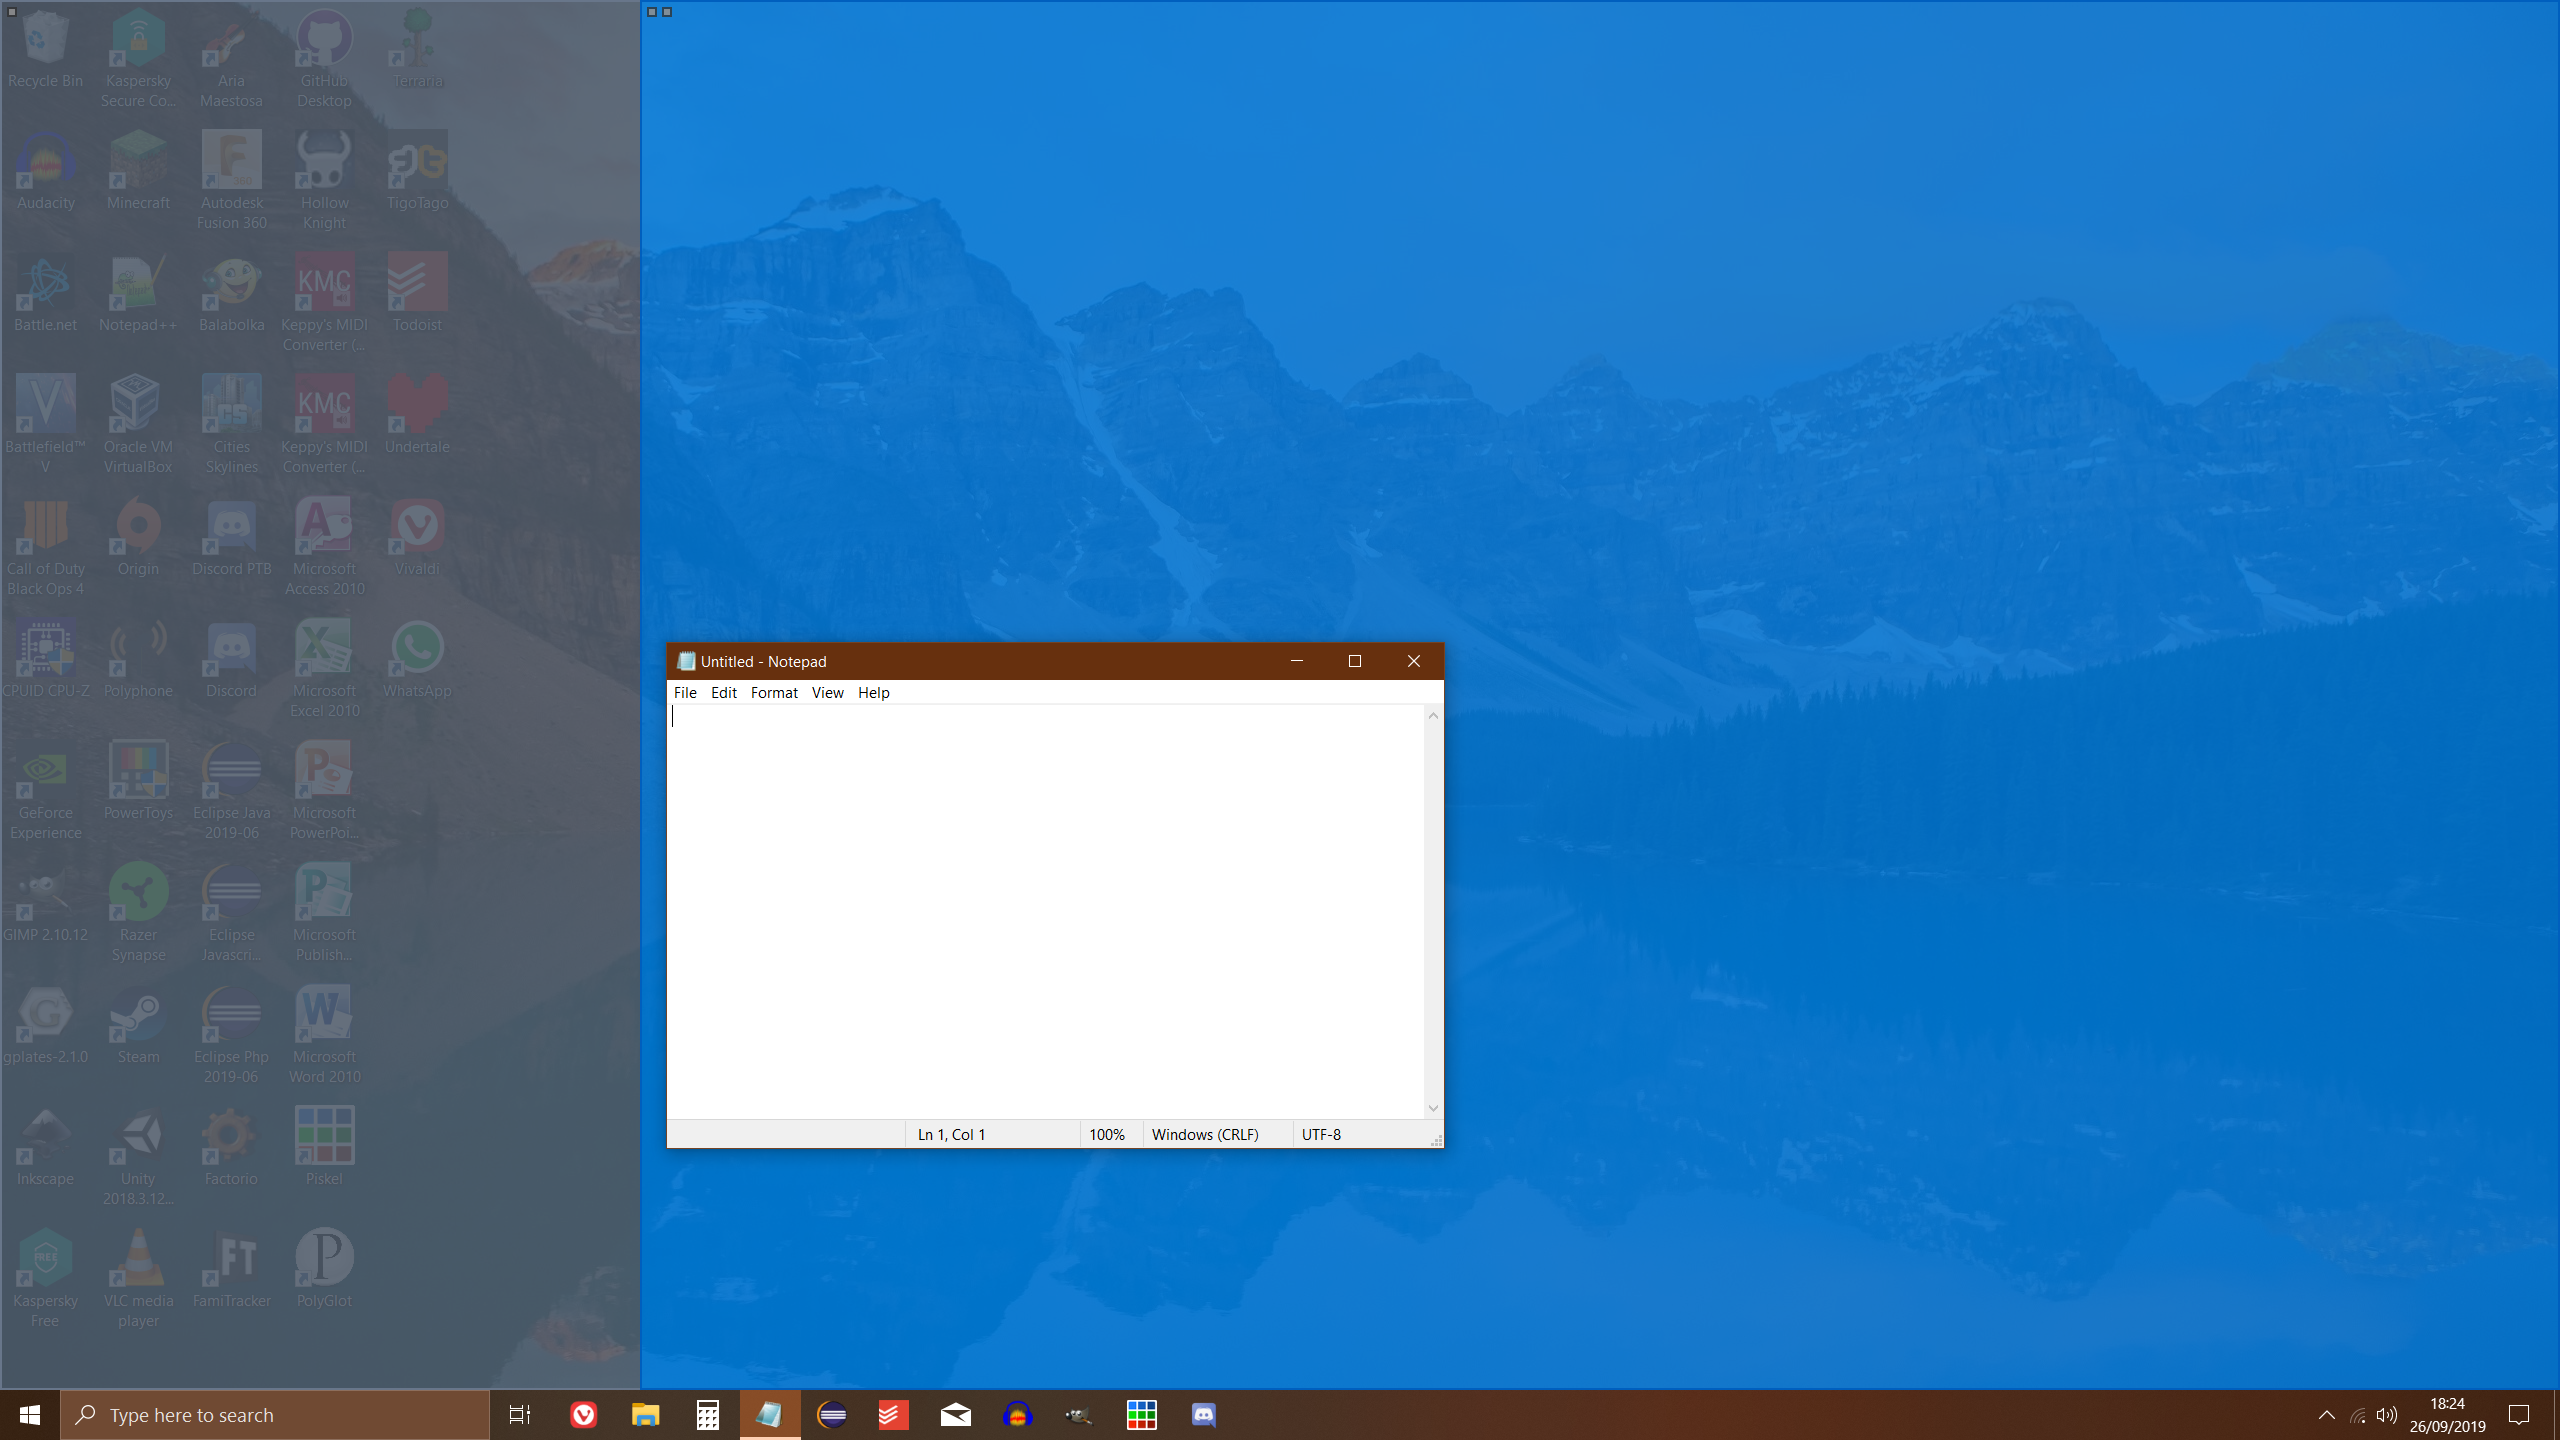Click Notepad's vertical scrollbar down arrow
This screenshot has width=2560, height=1442.
coord(1432,1108)
